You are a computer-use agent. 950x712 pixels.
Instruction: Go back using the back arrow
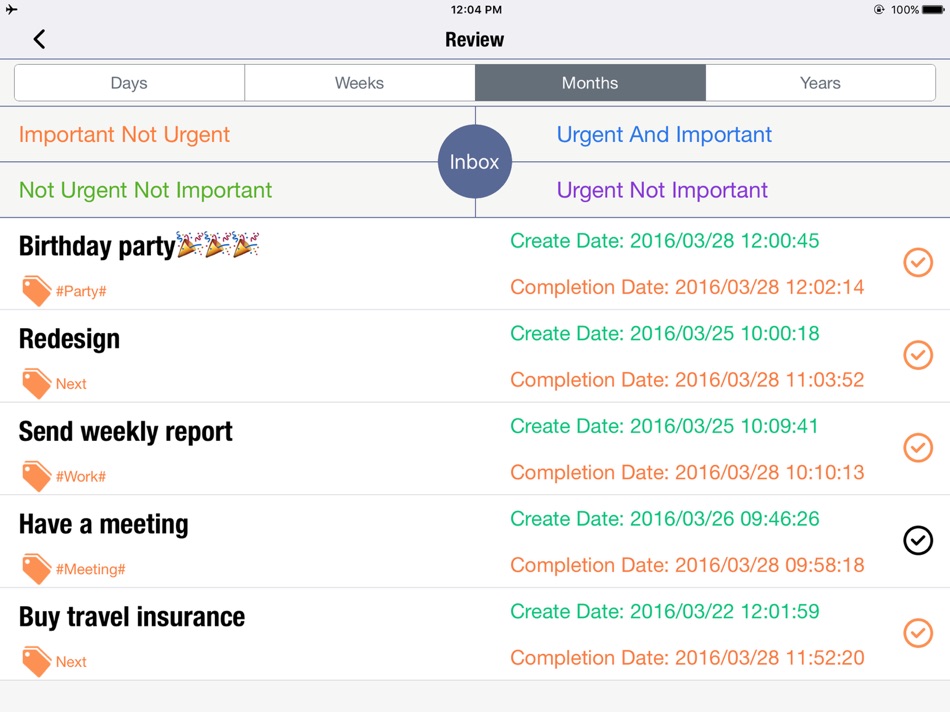coord(39,39)
